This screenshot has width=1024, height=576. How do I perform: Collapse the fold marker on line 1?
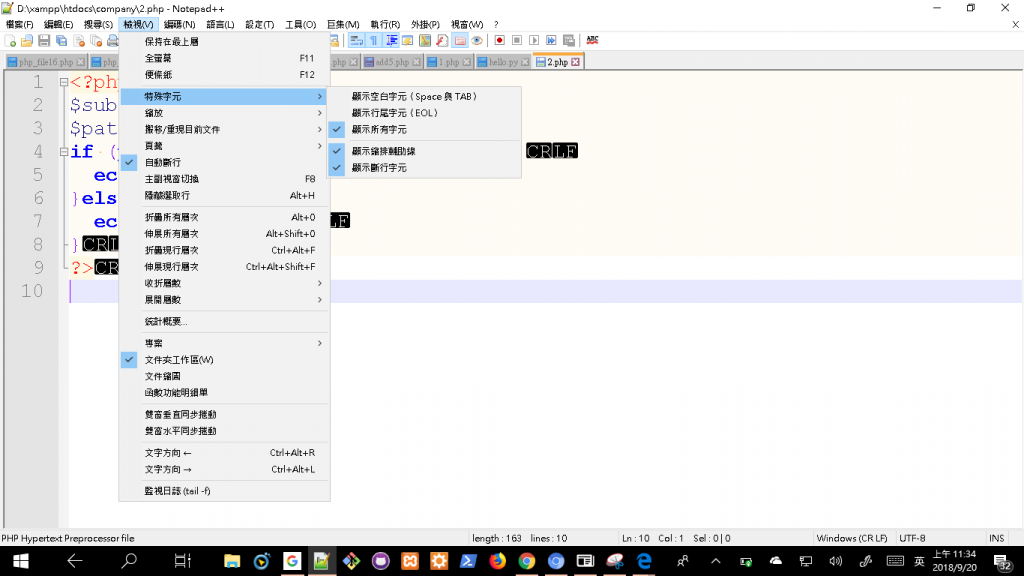pyautogui.click(x=63, y=82)
